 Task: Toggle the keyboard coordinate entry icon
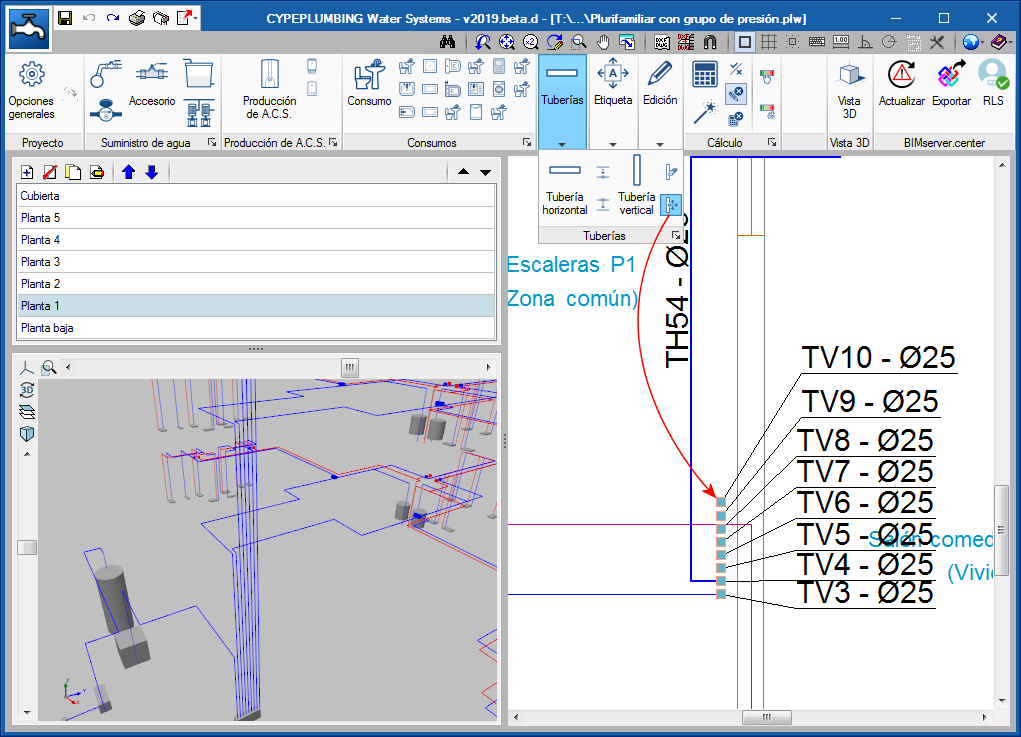coord(817,42)
